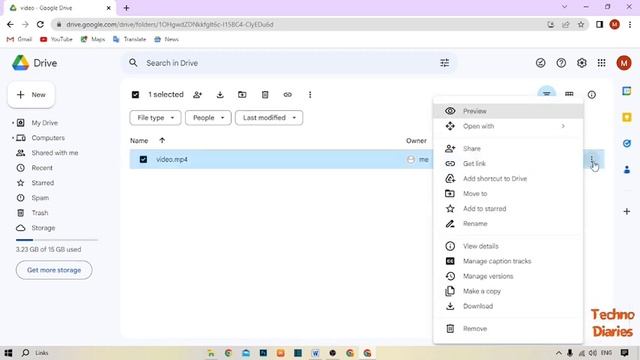Viewport: 640px width, 360px height.
Task: Open the View details info panel icon
Action: click(591, 95)
